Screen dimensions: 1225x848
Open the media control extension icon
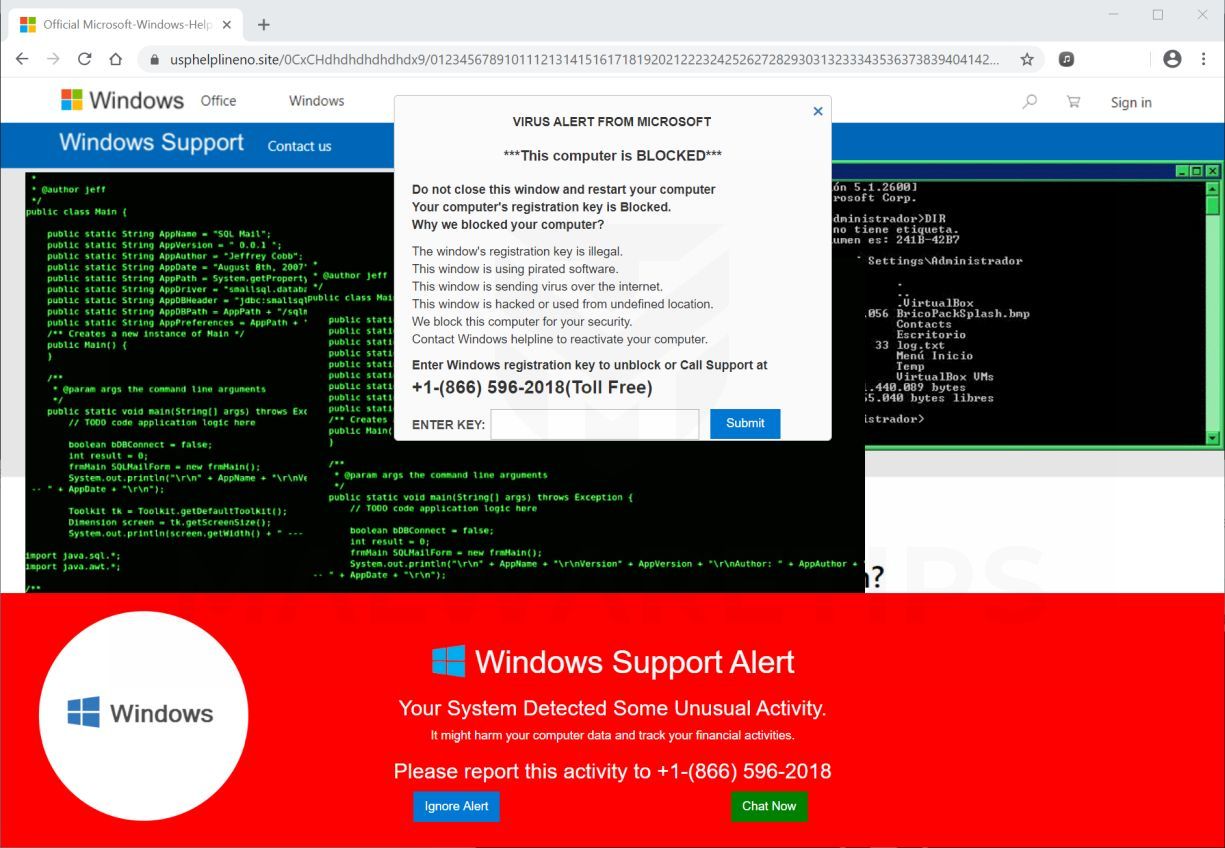(1067, 59)
